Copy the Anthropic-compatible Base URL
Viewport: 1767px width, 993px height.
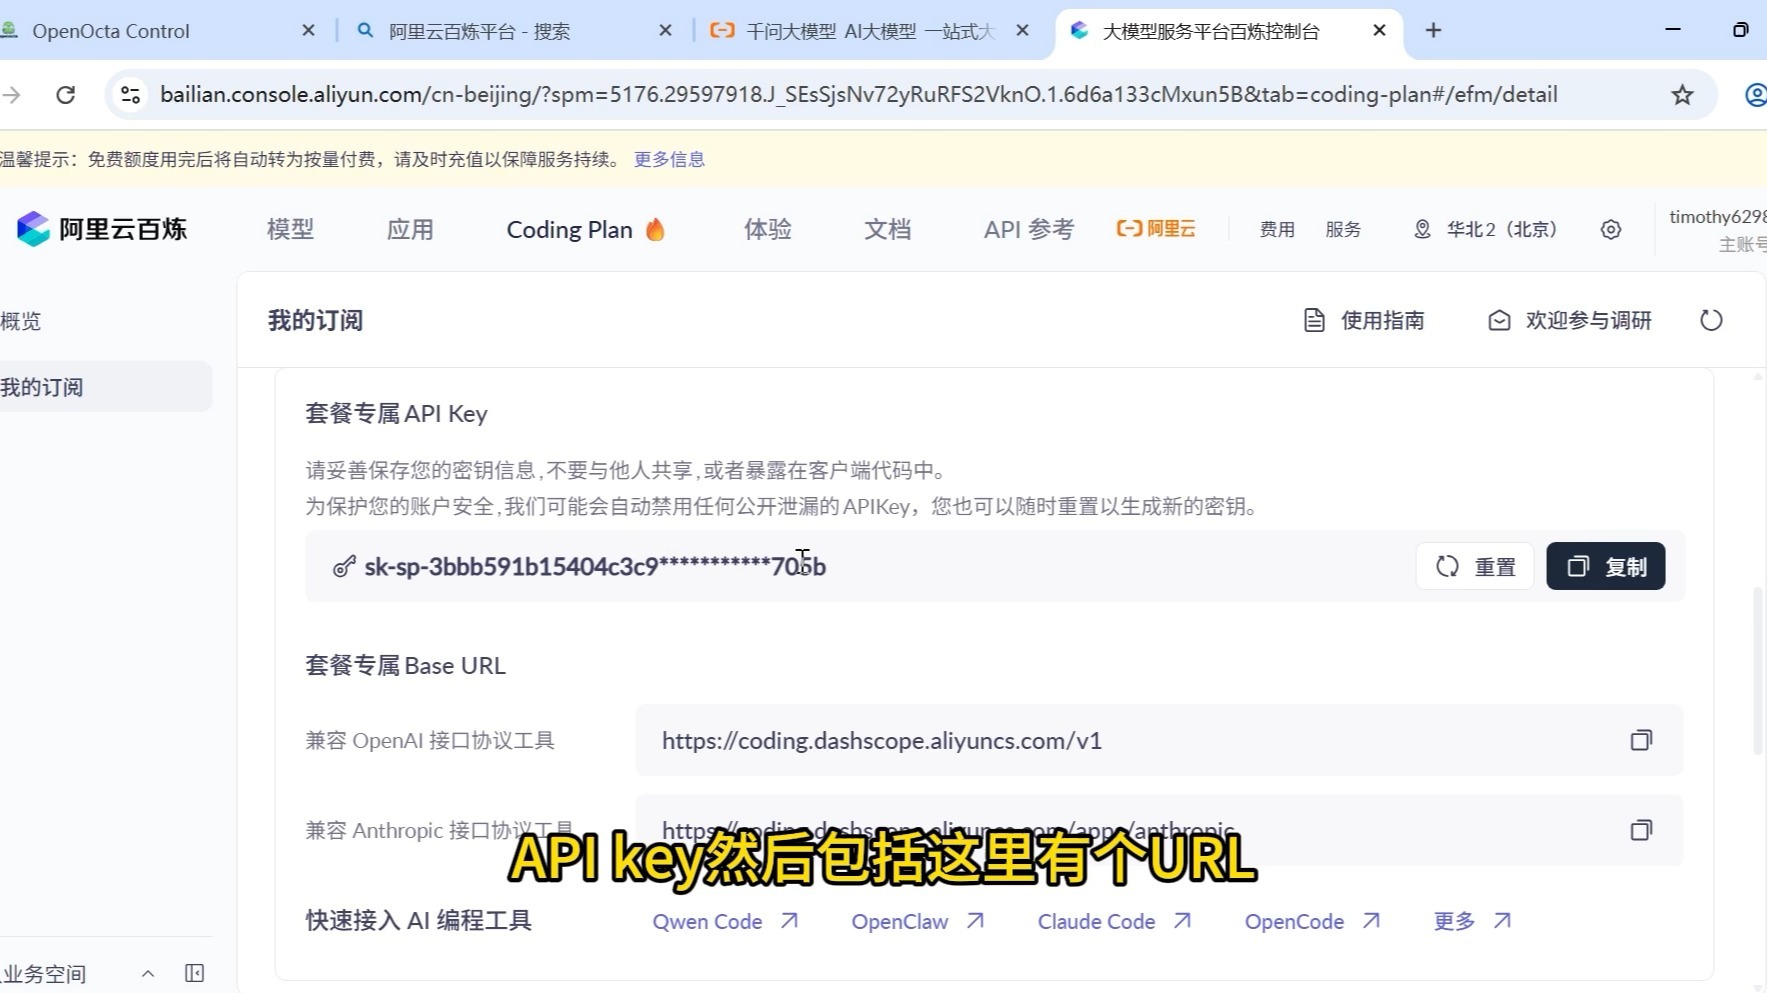1641,831
